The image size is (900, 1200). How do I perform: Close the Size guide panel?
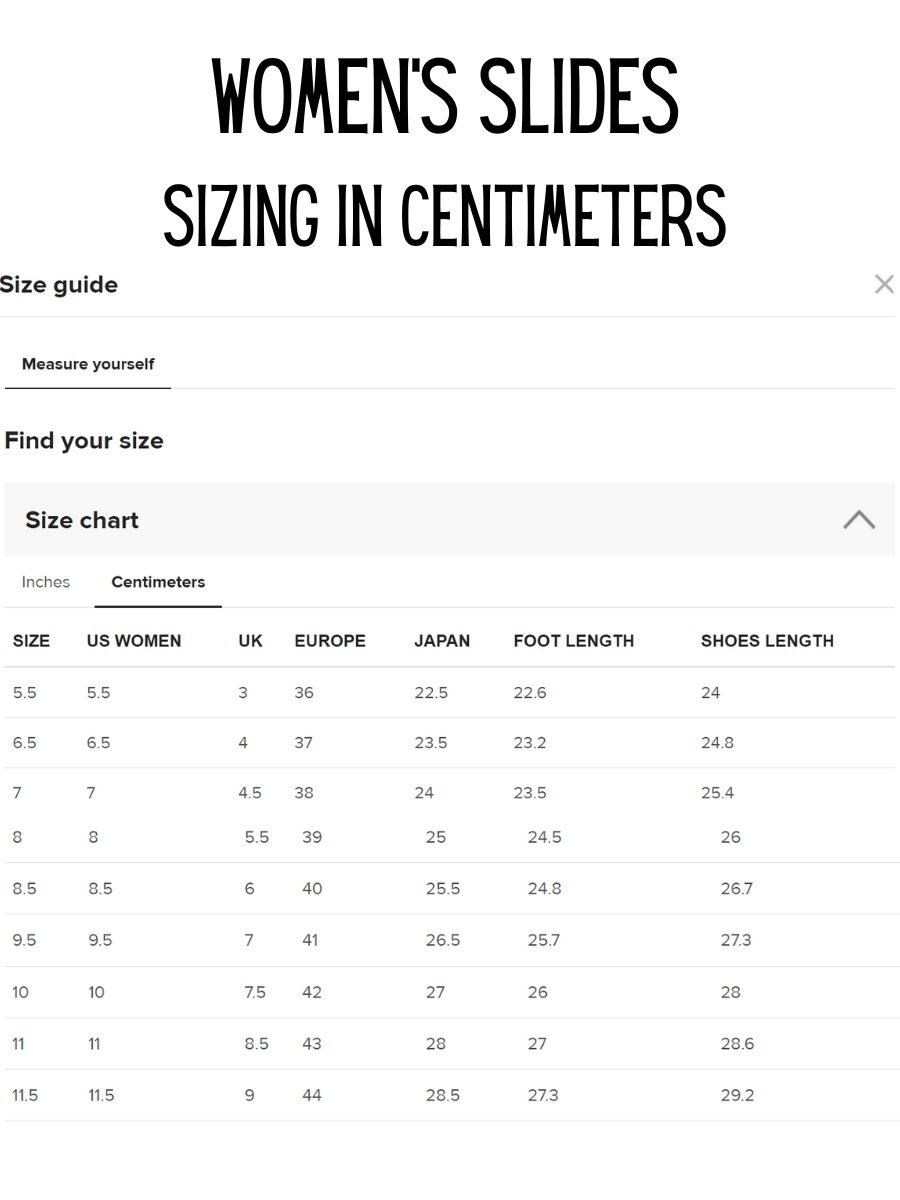[x=884, y=285]
